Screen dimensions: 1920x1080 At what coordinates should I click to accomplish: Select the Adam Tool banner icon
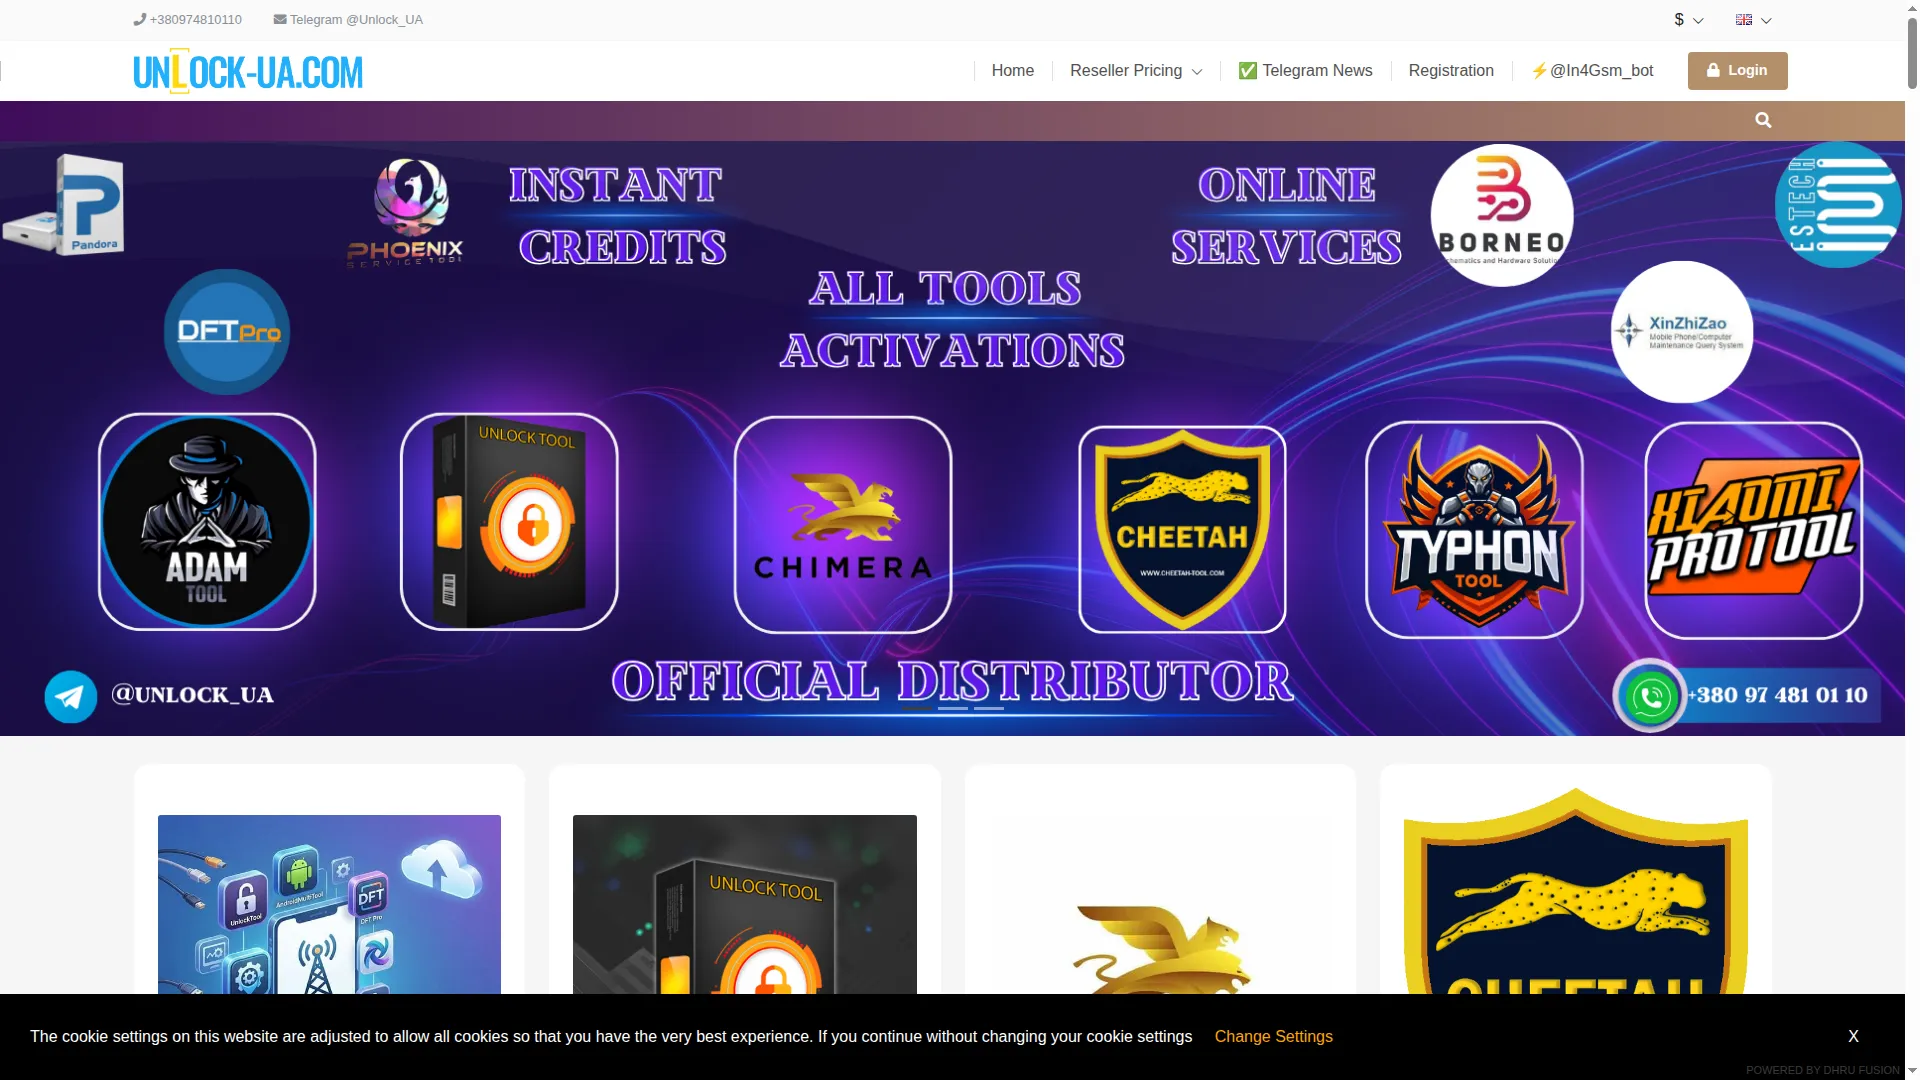(207, 522)
